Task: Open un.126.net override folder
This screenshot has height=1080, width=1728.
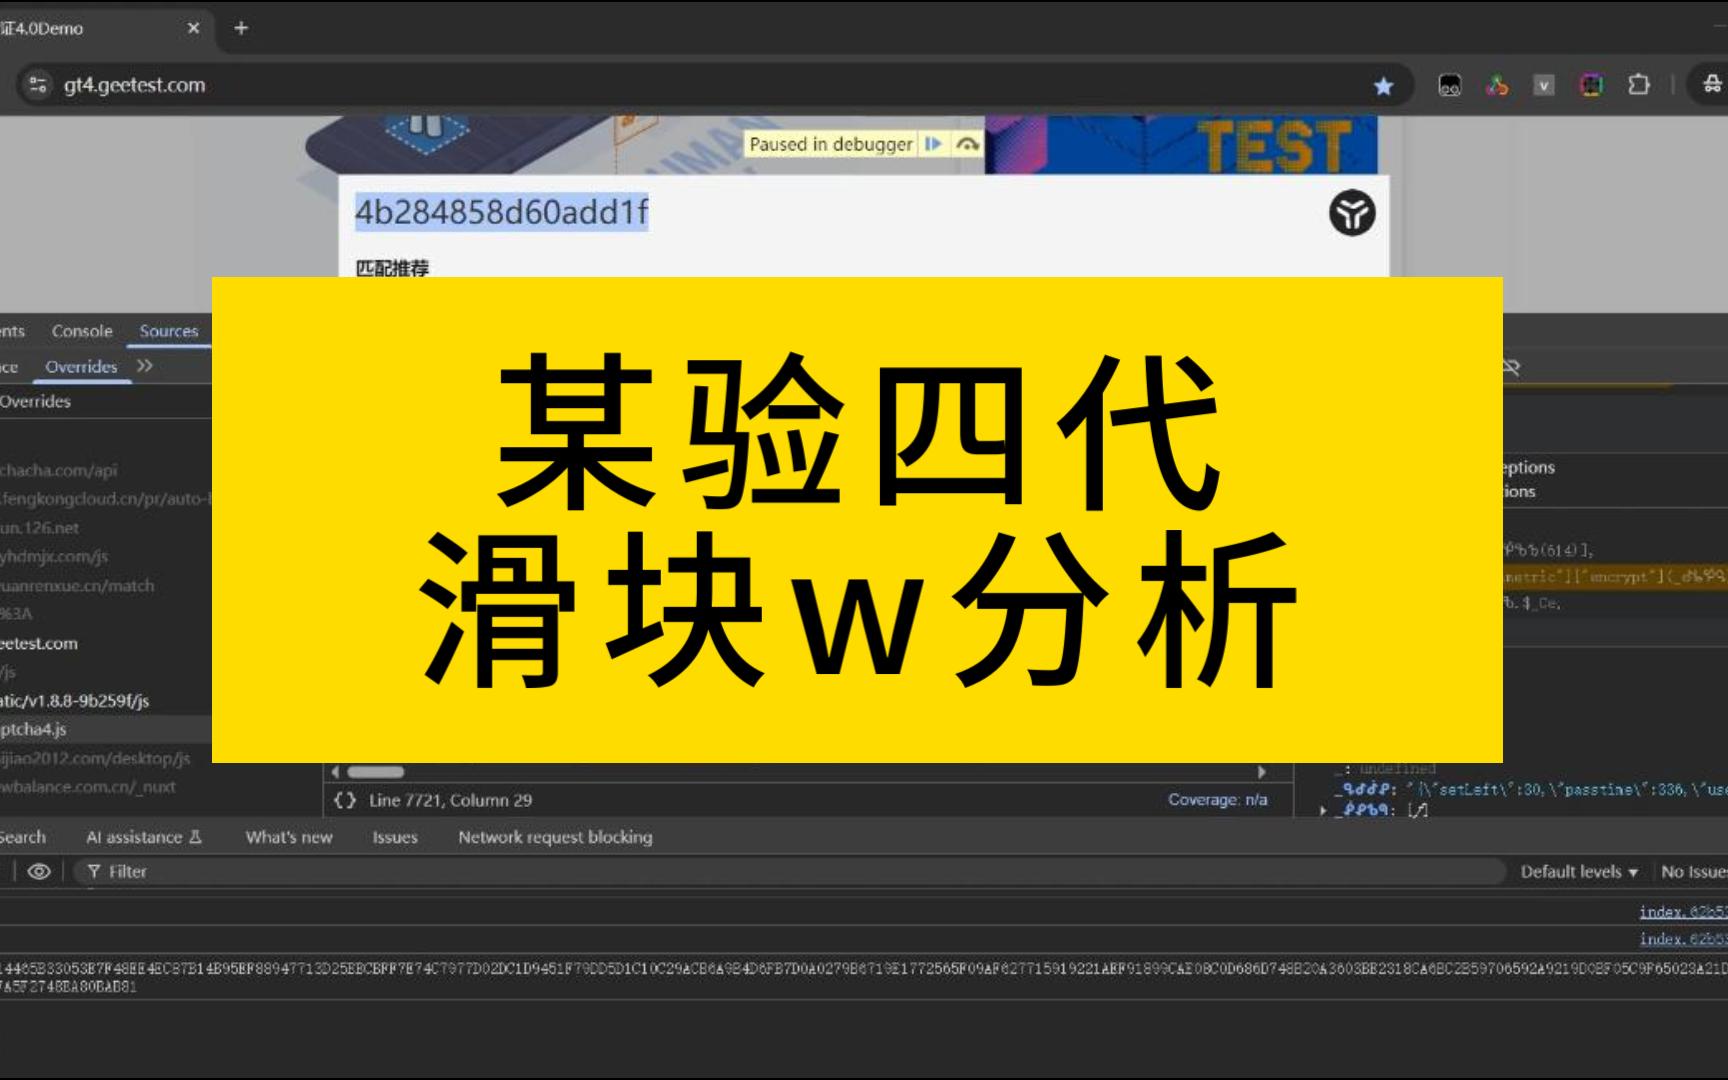Action: coord(40,527)
